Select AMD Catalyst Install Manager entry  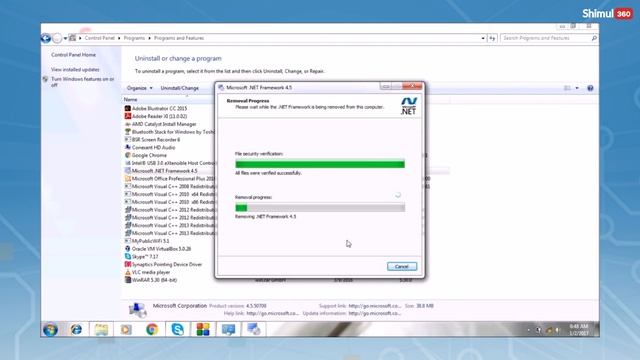click(164, 124)
